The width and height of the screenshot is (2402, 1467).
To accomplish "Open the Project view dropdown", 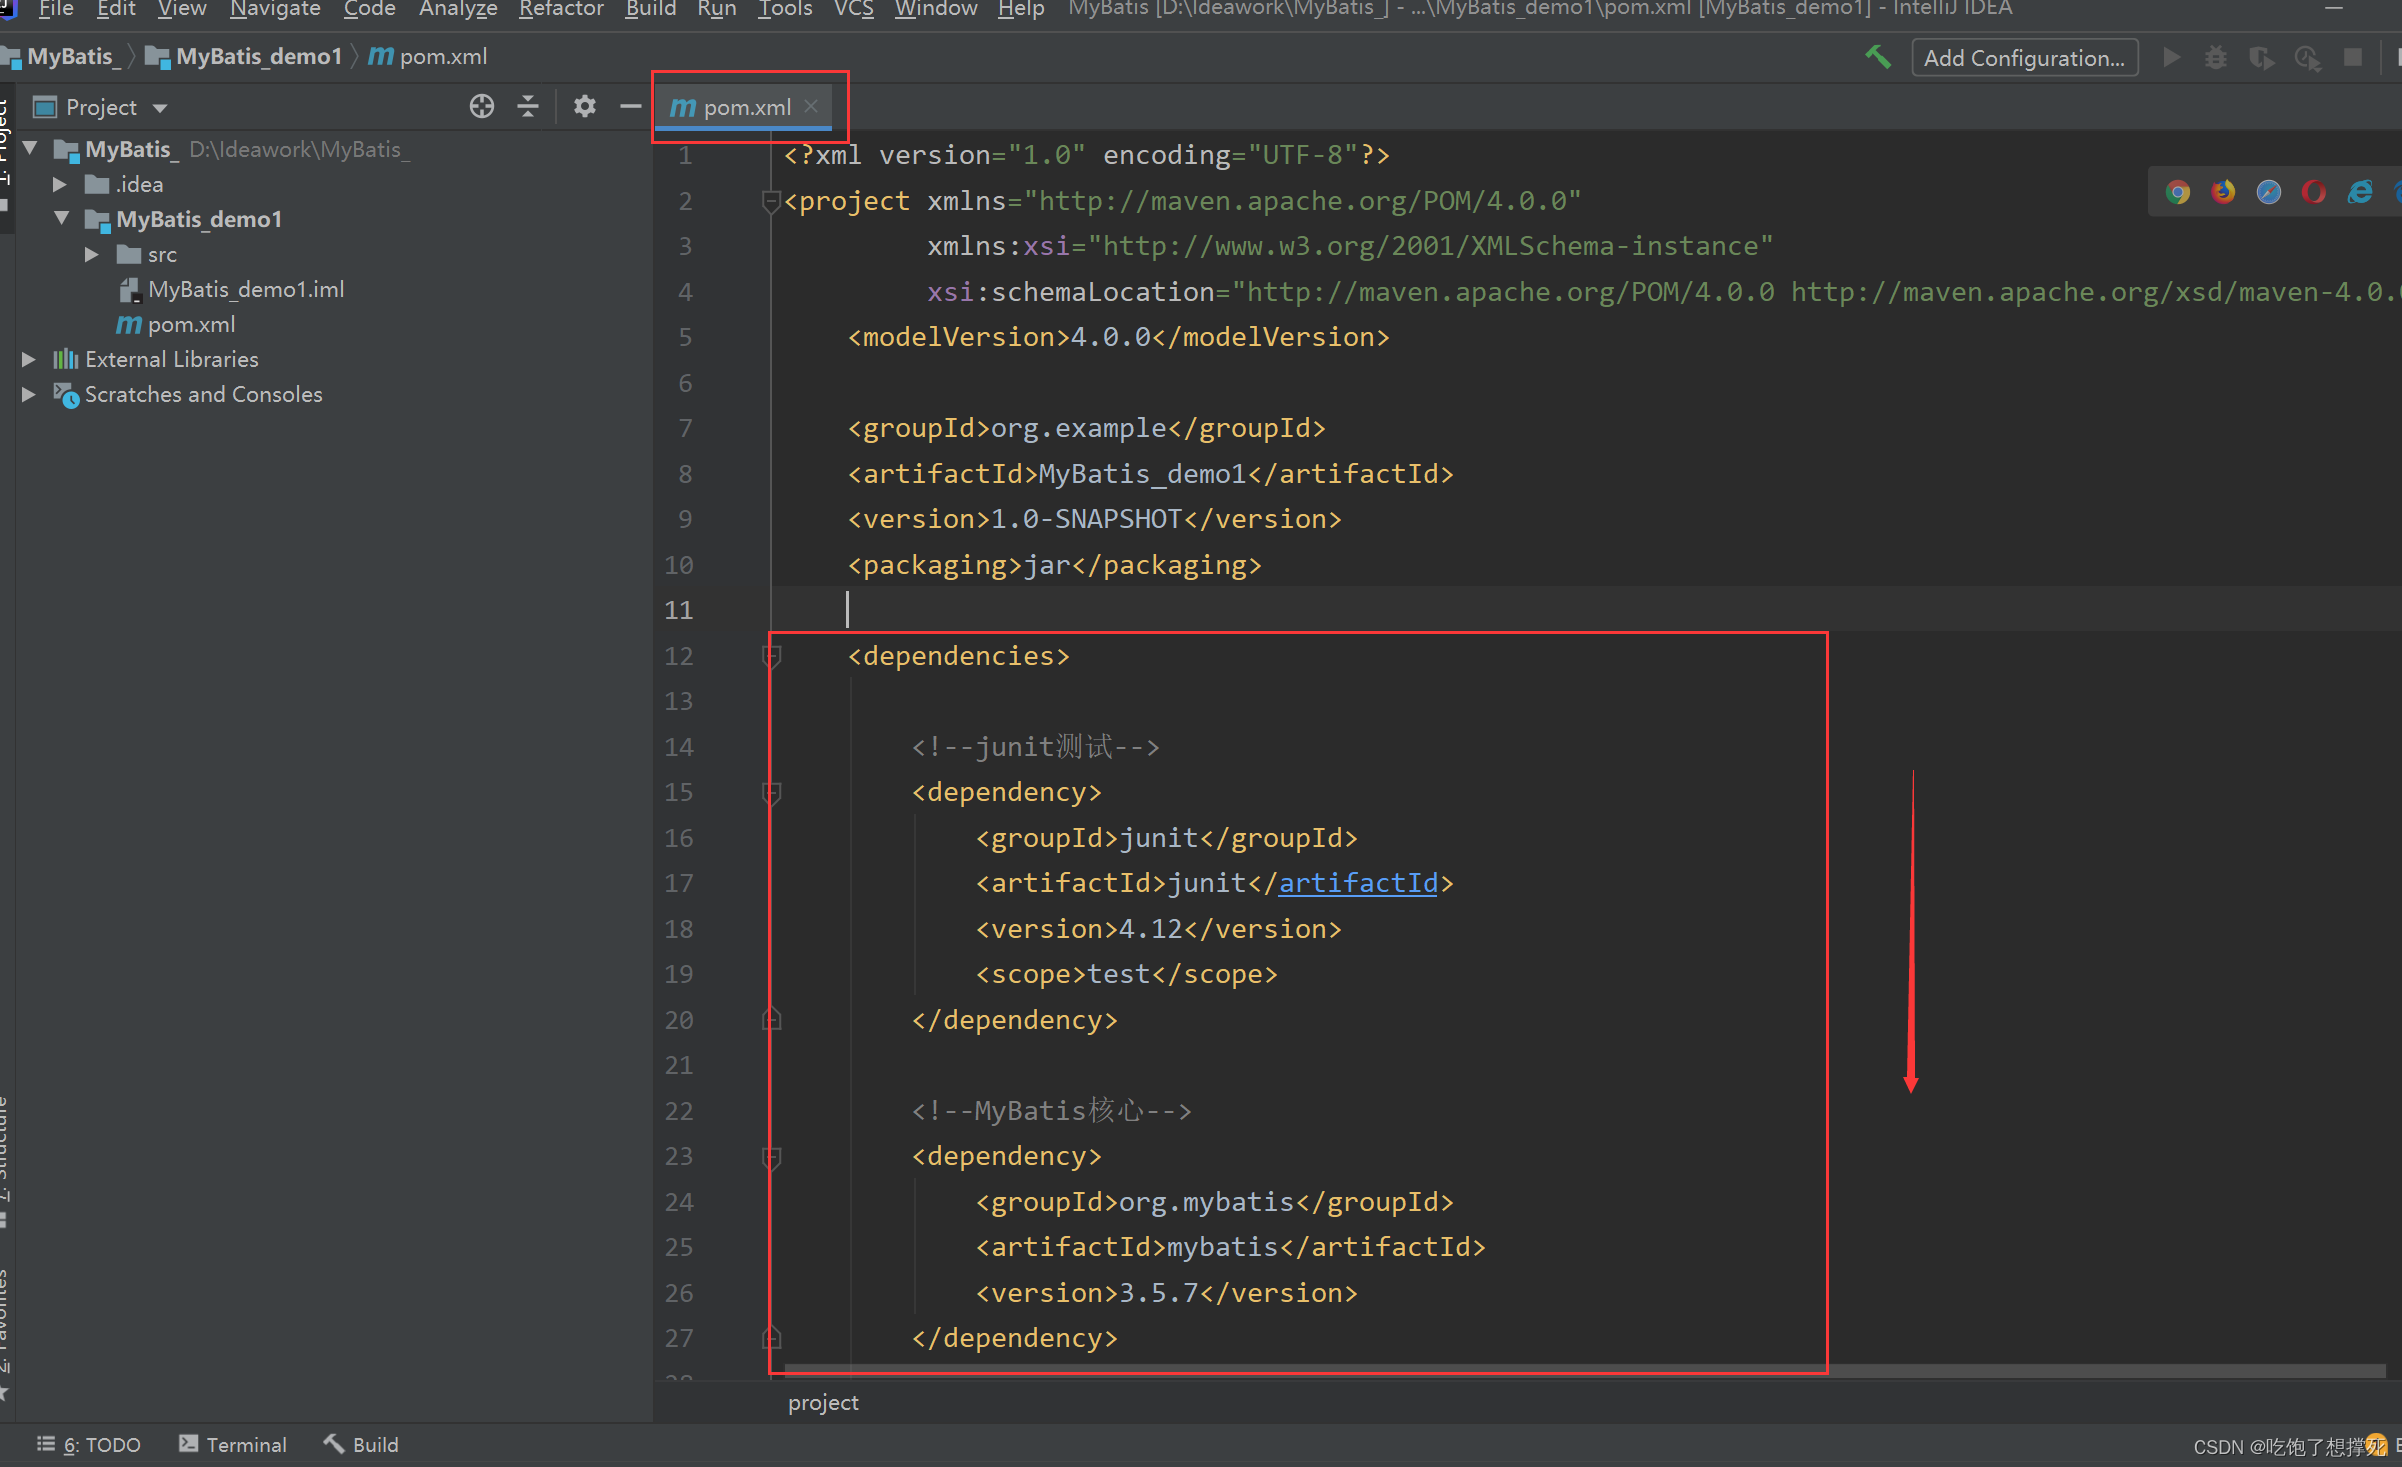I will (x=160, y=107).
